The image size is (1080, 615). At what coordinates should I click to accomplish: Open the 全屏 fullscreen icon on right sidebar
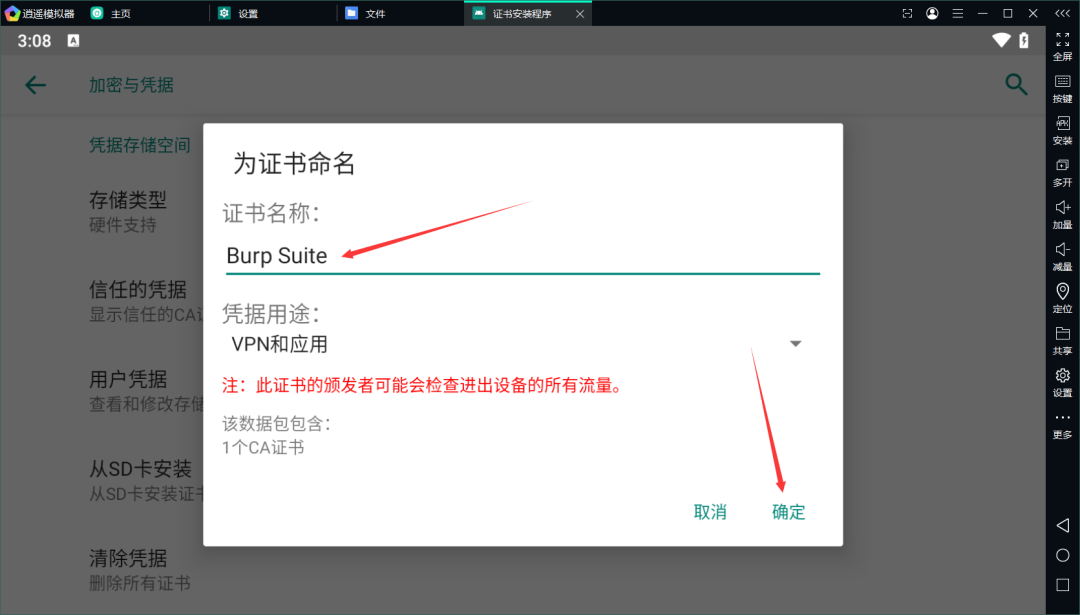tap(1062, 47)
